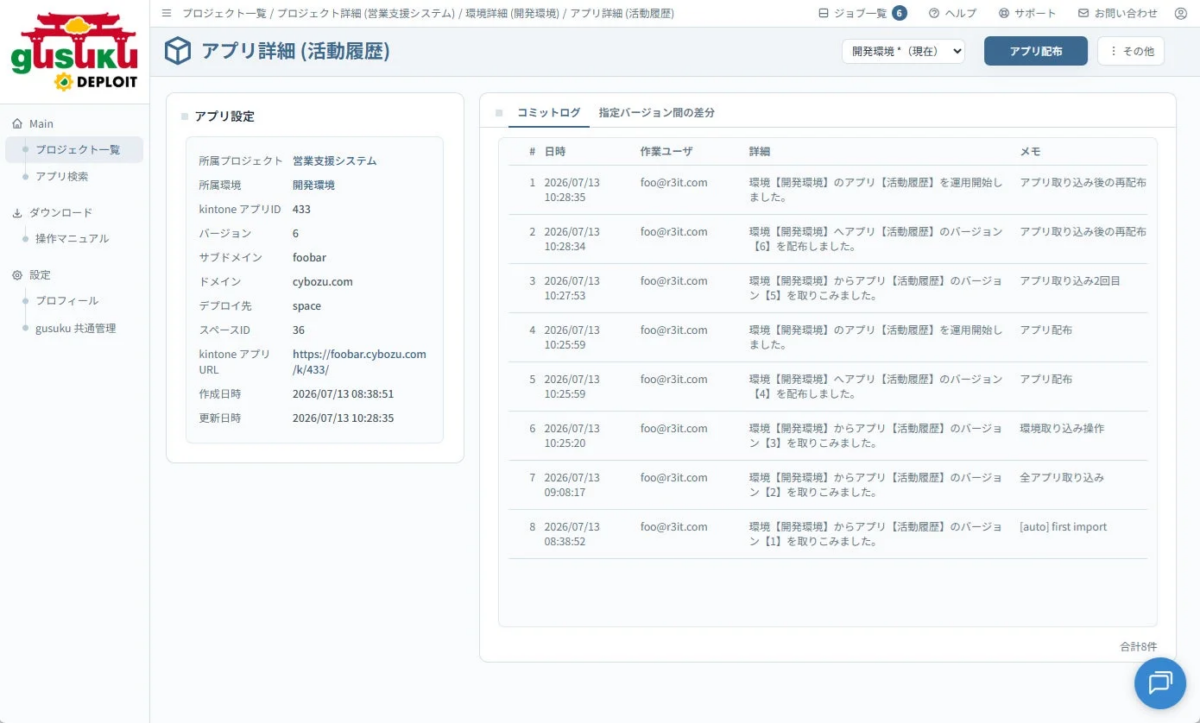Click the アプリ配布 button

[x=1035, y=51]
